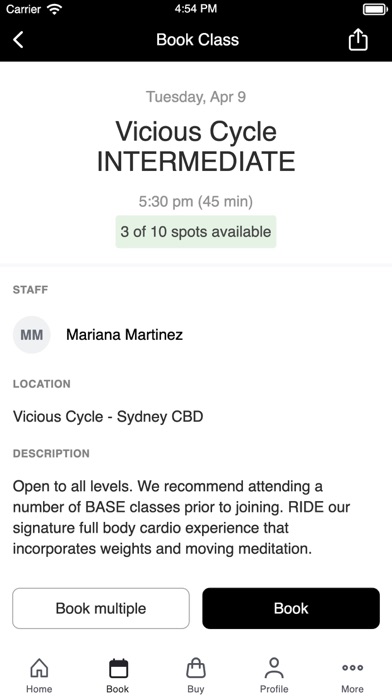This screenshot has width=392, height=696.
Task: Tap the Home house icon
Action: pyautogui.click(x=39, y=668)
